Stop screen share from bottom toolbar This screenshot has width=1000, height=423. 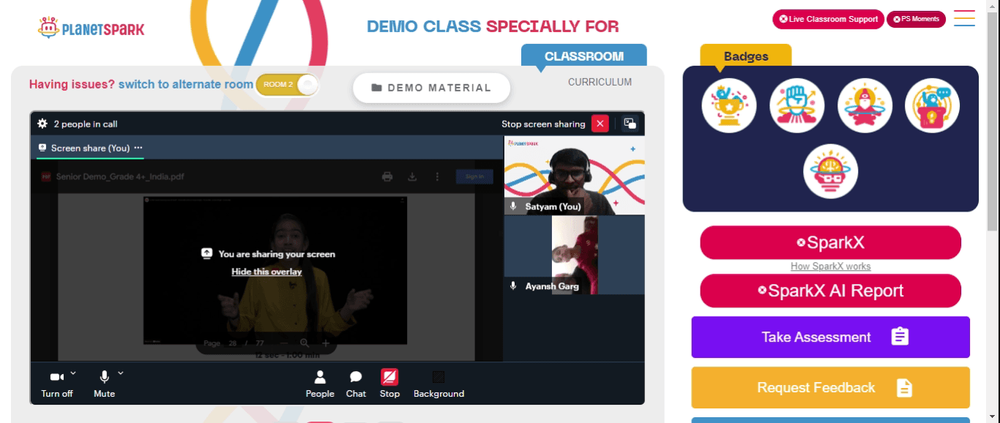point(390,385)
